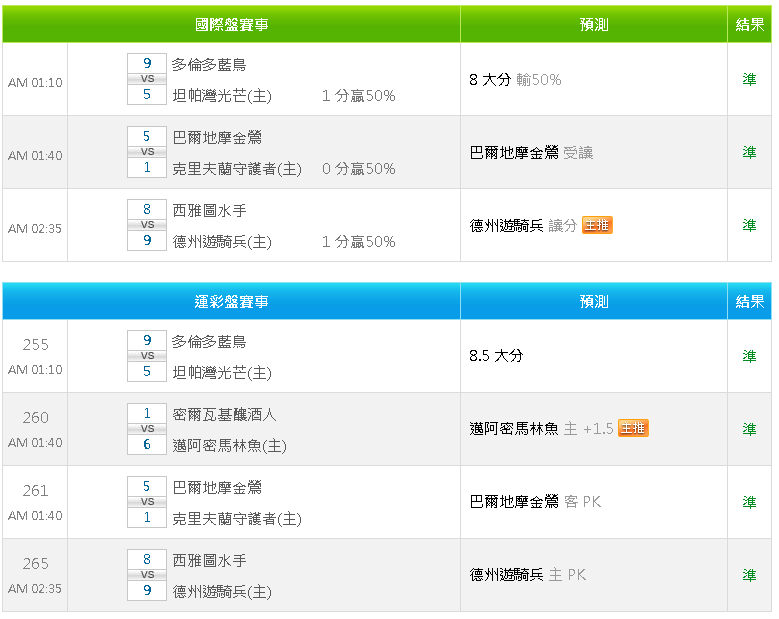This screenshot has width=779, height=619.
Task: Click the 預測 header in the green table
Action: click(x=594, y=24)
